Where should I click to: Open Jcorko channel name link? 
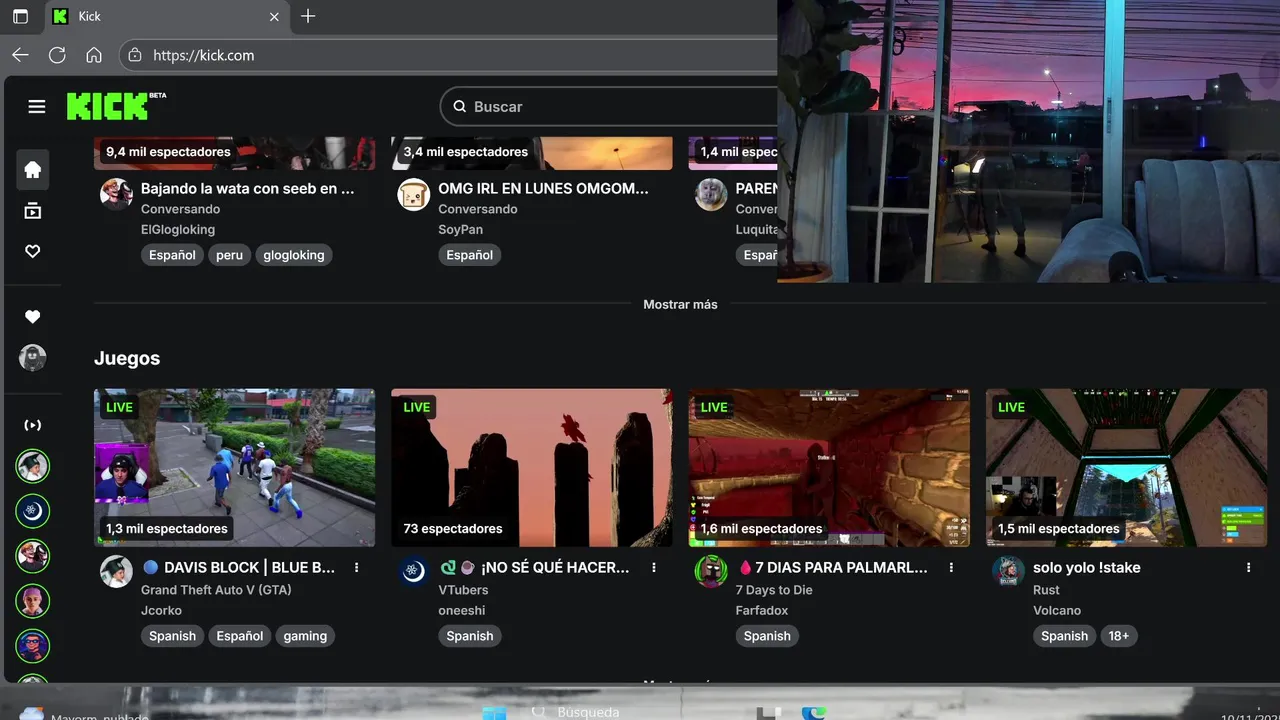tap(161, 610)
